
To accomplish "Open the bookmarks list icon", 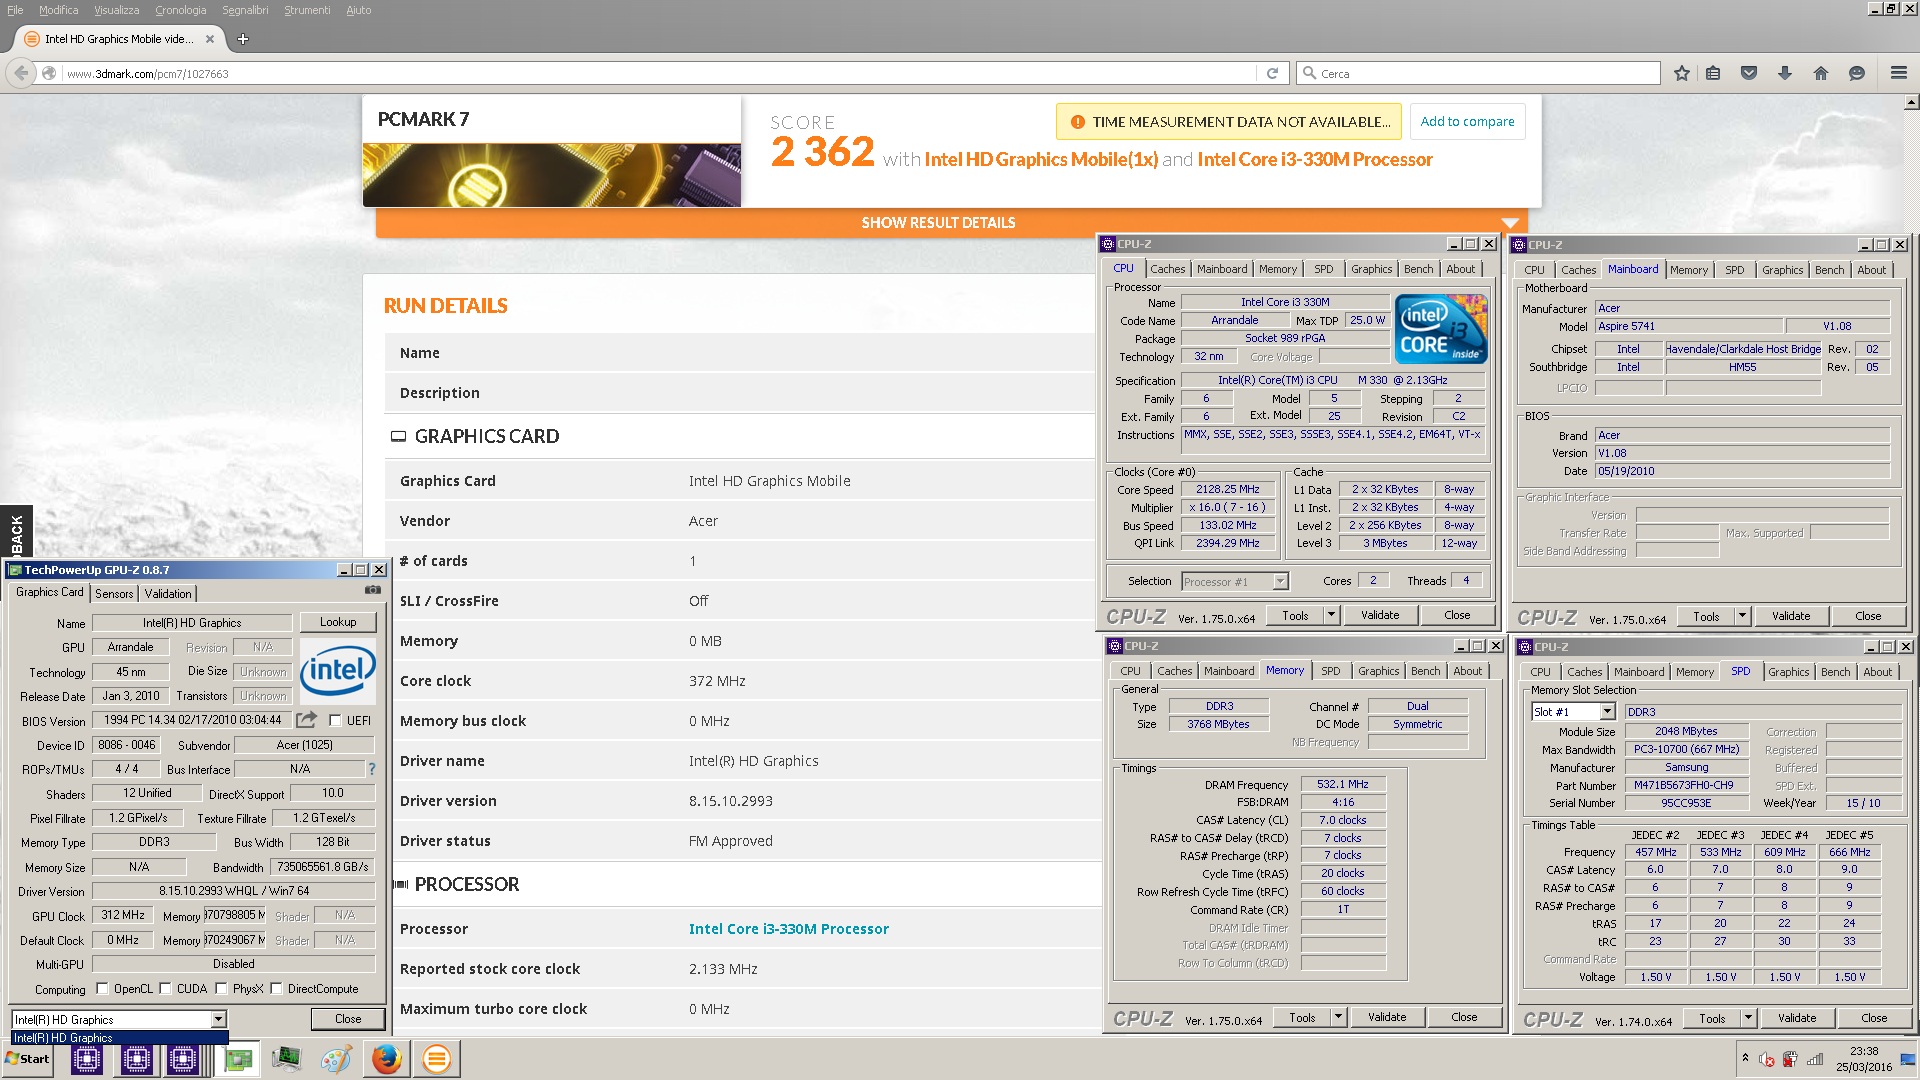I will point(1713,73).
